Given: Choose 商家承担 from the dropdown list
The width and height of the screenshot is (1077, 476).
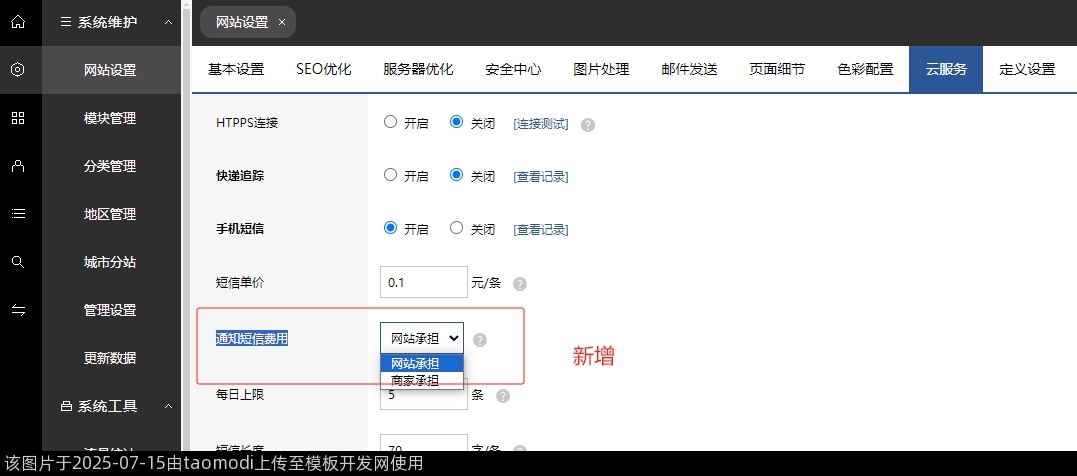Looking at the screenshot, I should click(415, 380).
